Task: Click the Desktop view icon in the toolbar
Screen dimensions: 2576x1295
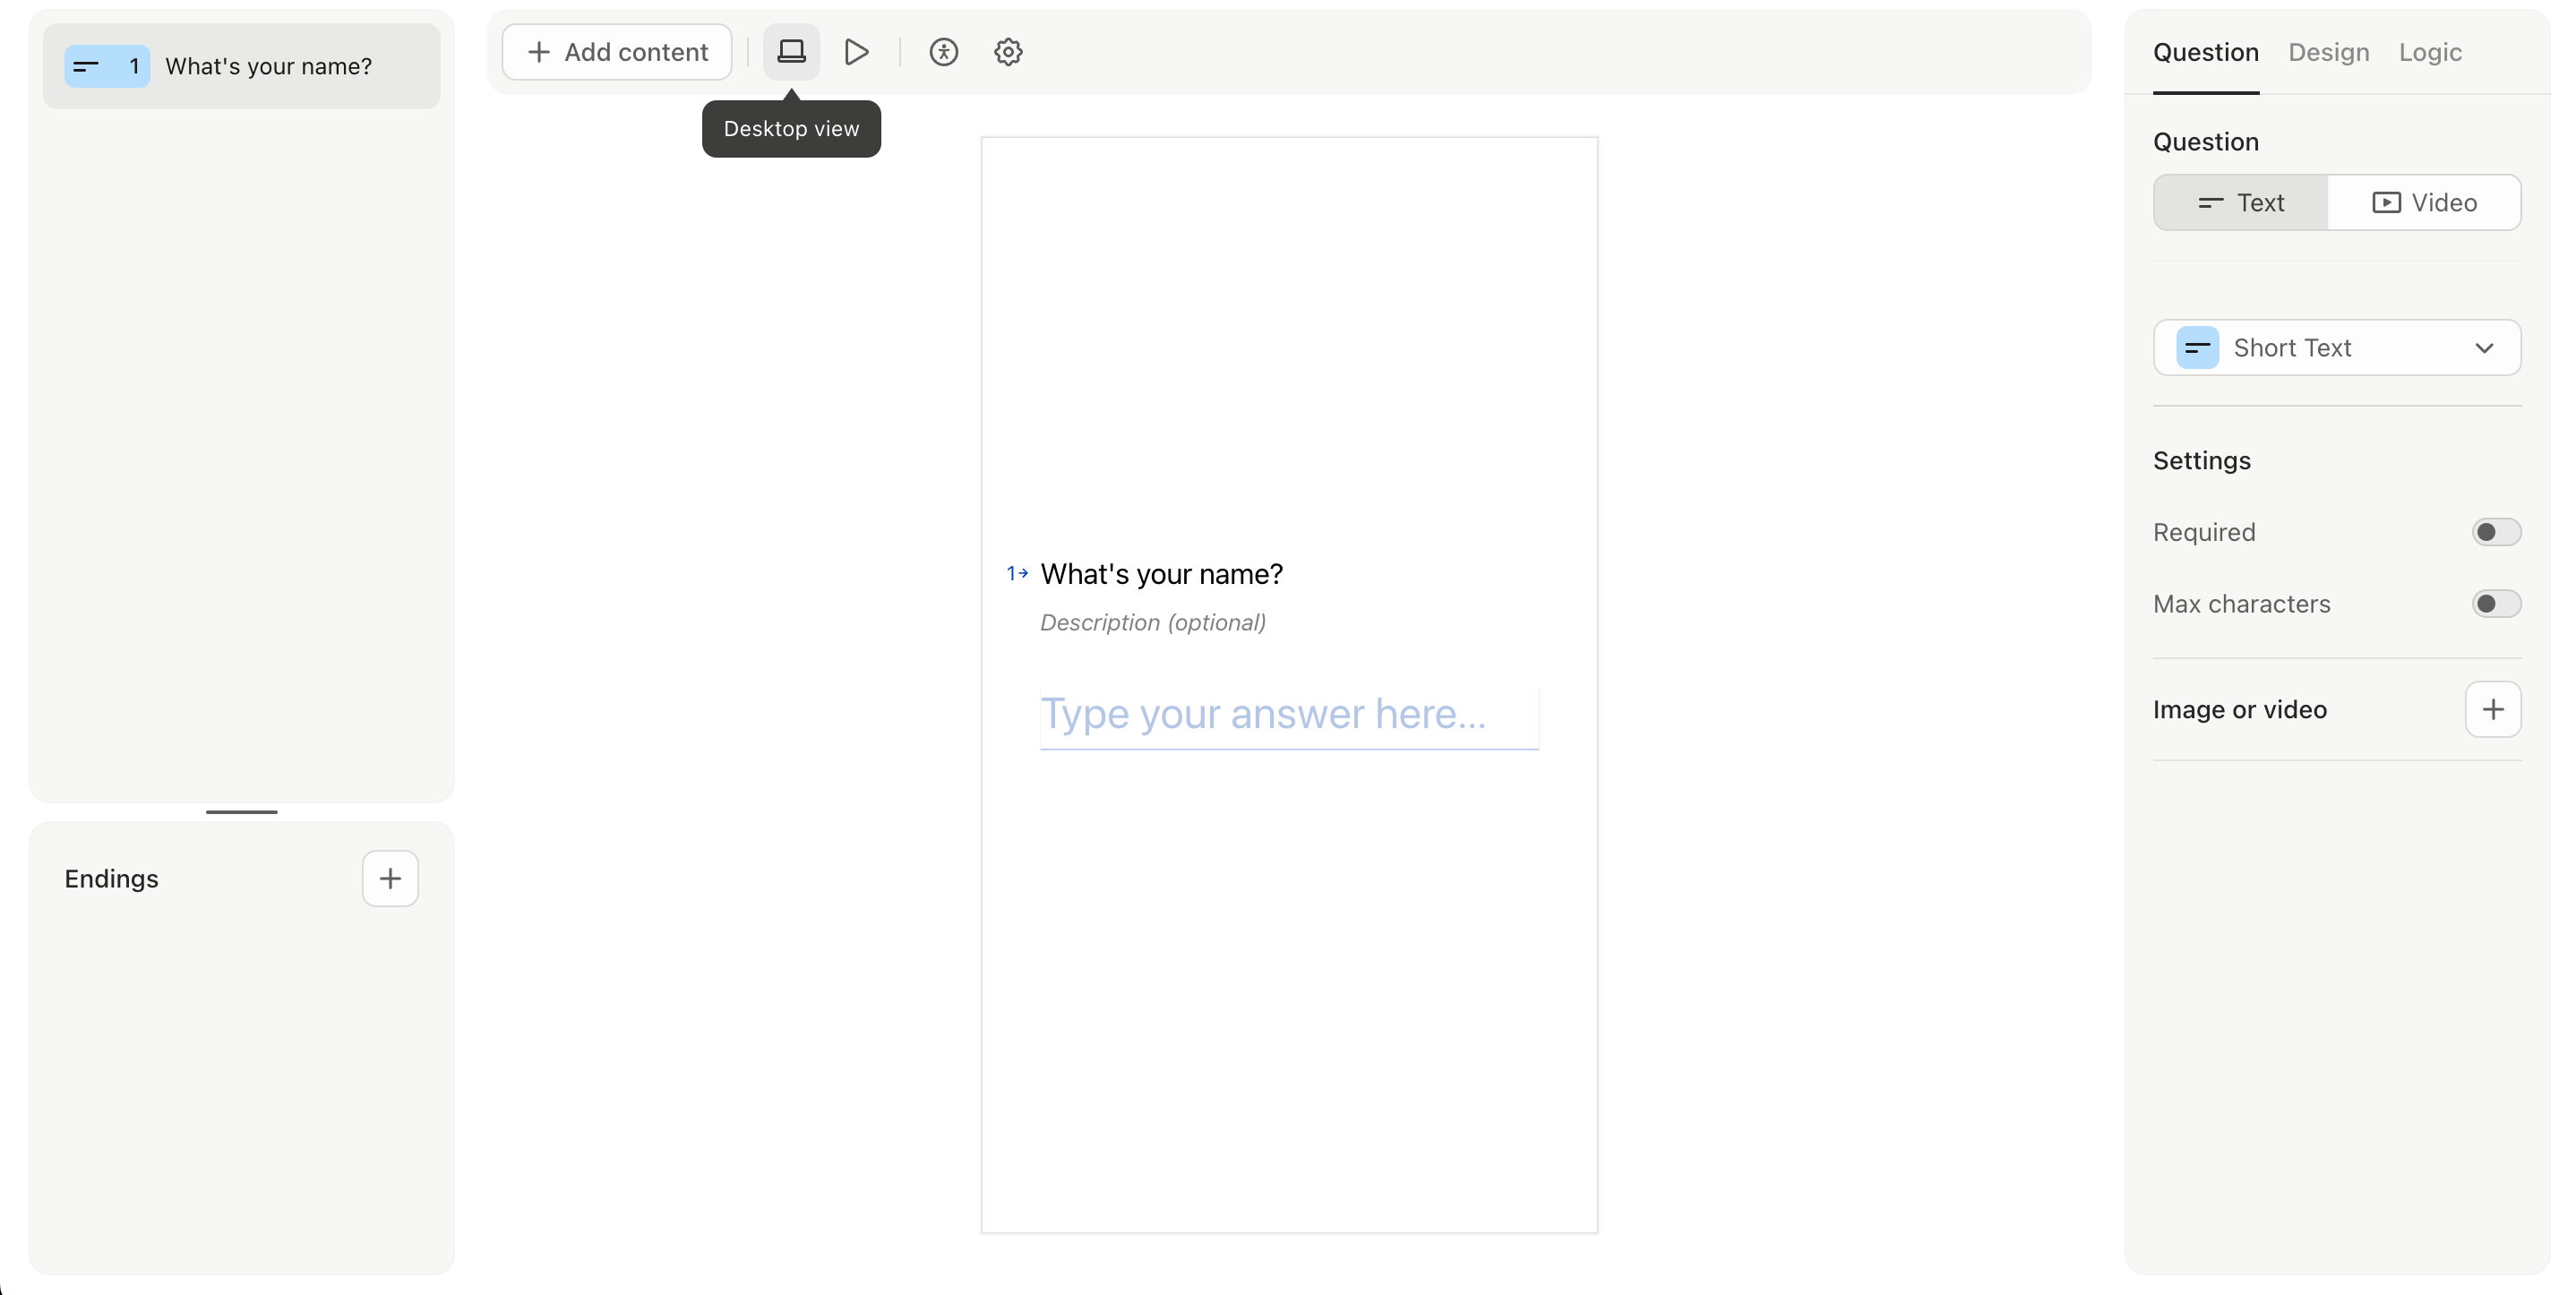Action: tap(791, 51)
